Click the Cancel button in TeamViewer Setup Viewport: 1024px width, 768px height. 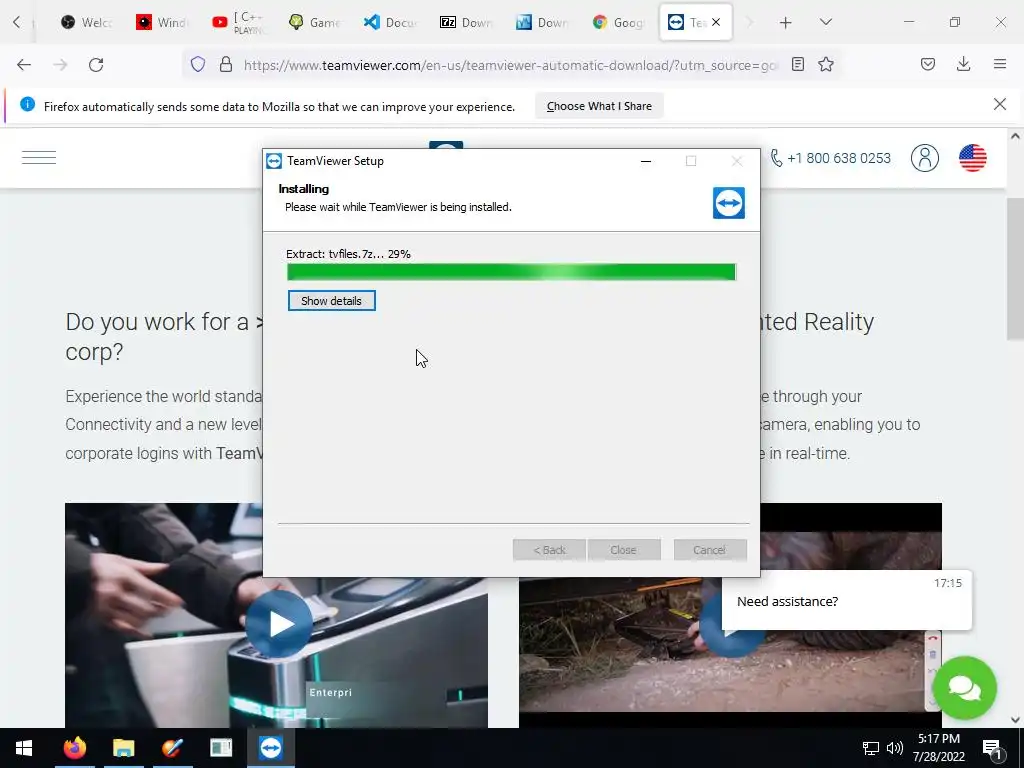(709, 550)
